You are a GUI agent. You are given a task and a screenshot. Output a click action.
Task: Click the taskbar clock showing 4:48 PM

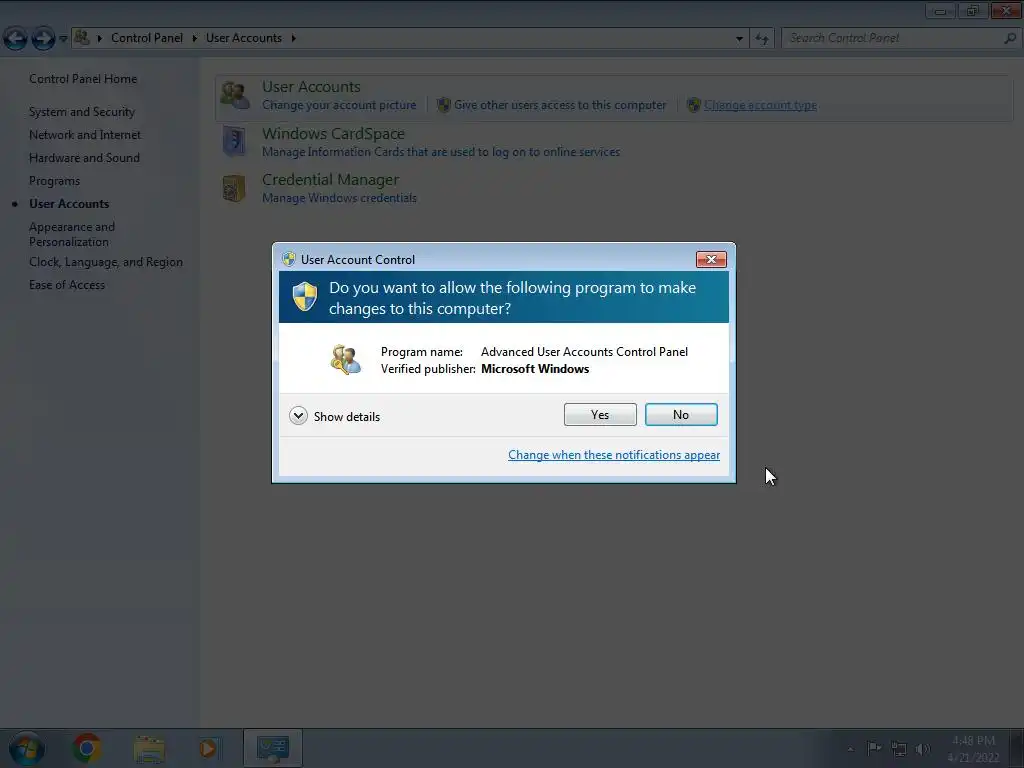973,749
